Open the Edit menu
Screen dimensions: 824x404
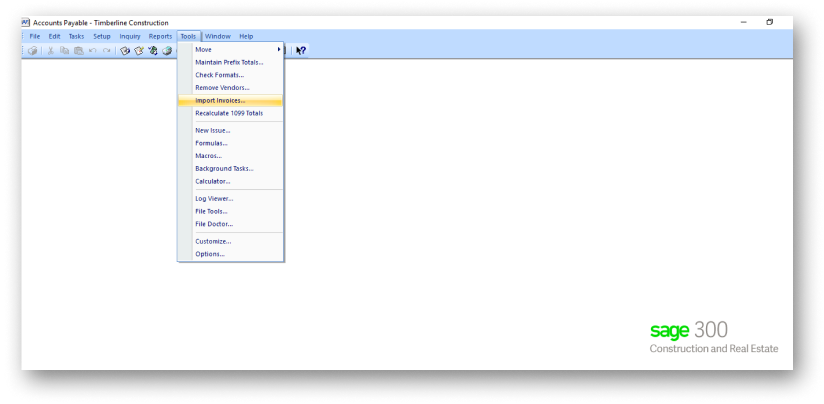pos(55,36)
